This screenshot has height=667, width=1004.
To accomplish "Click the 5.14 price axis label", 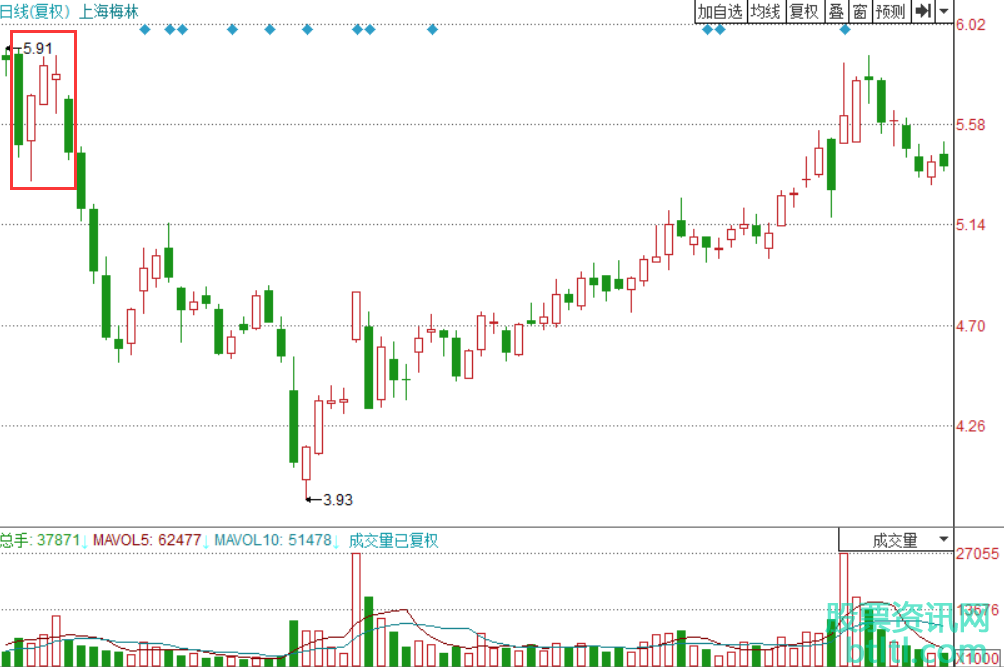I will point(971,225).
